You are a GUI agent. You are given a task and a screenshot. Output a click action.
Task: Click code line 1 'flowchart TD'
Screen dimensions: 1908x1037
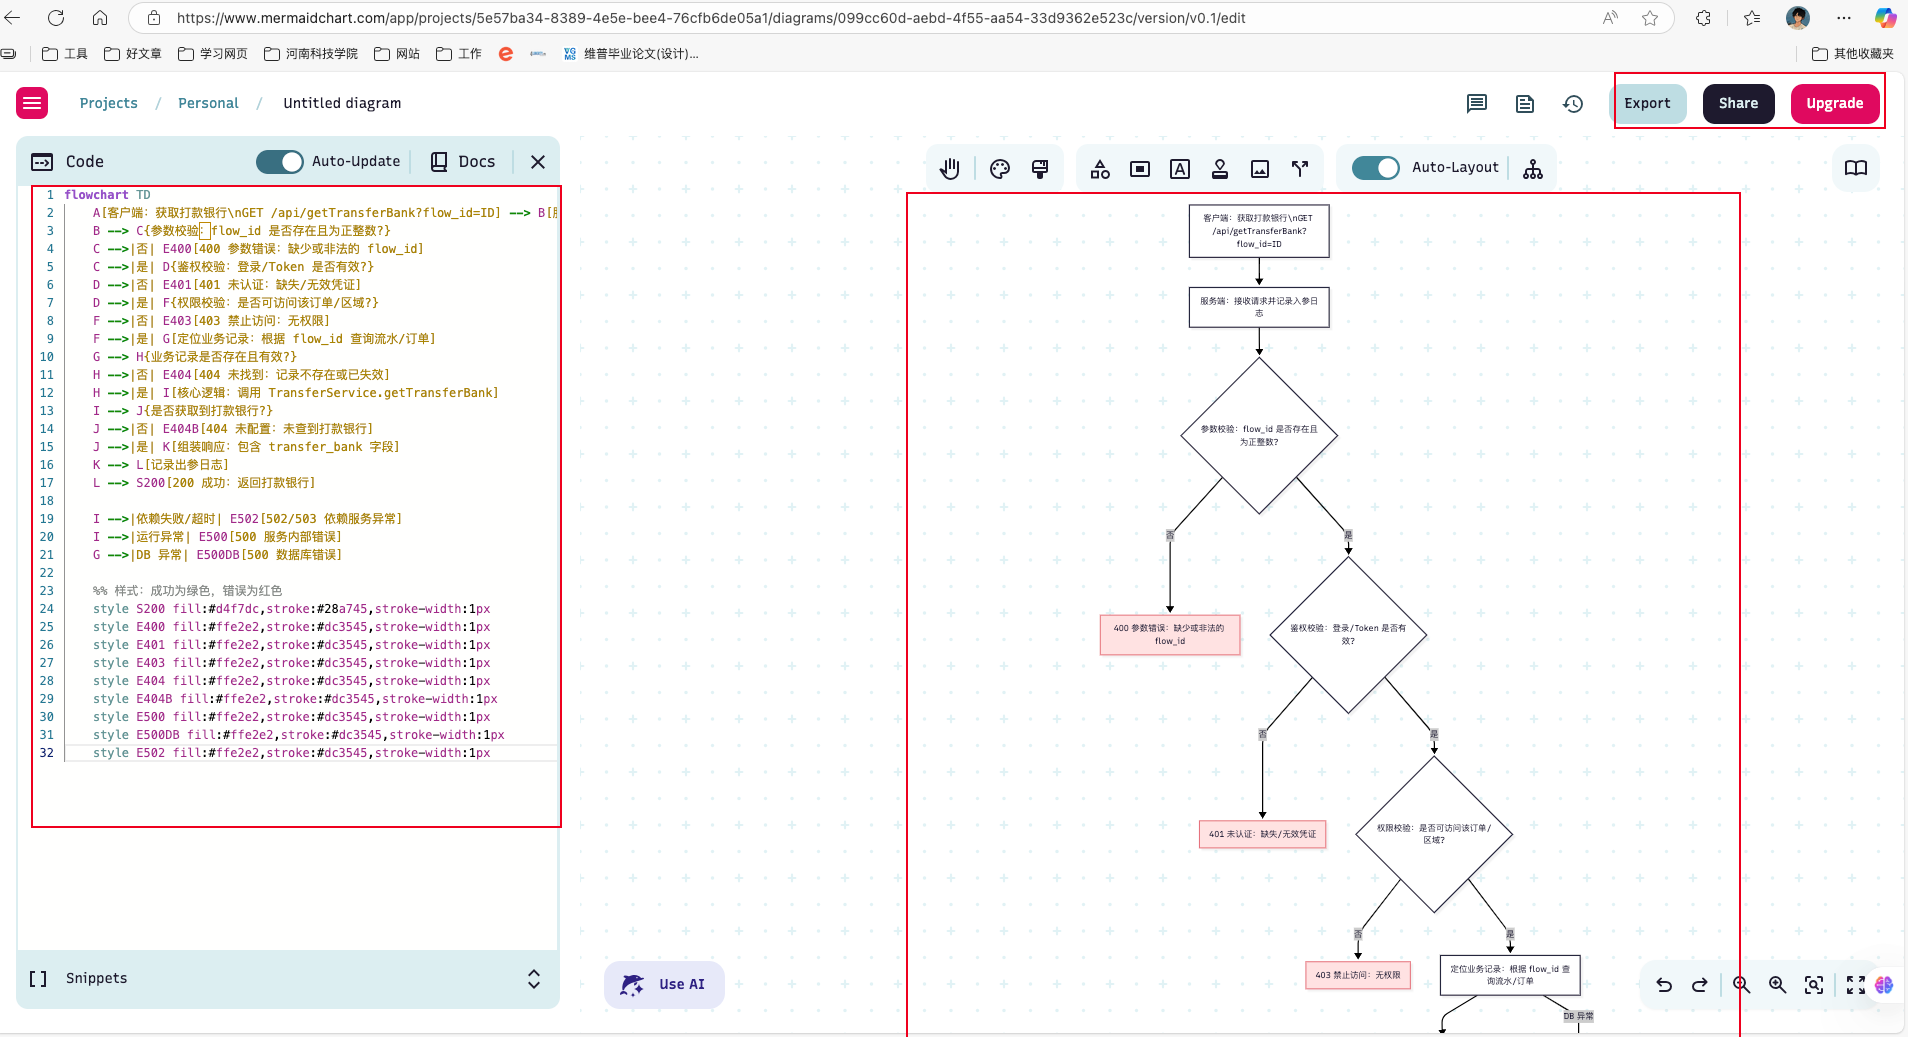[107, 195]
